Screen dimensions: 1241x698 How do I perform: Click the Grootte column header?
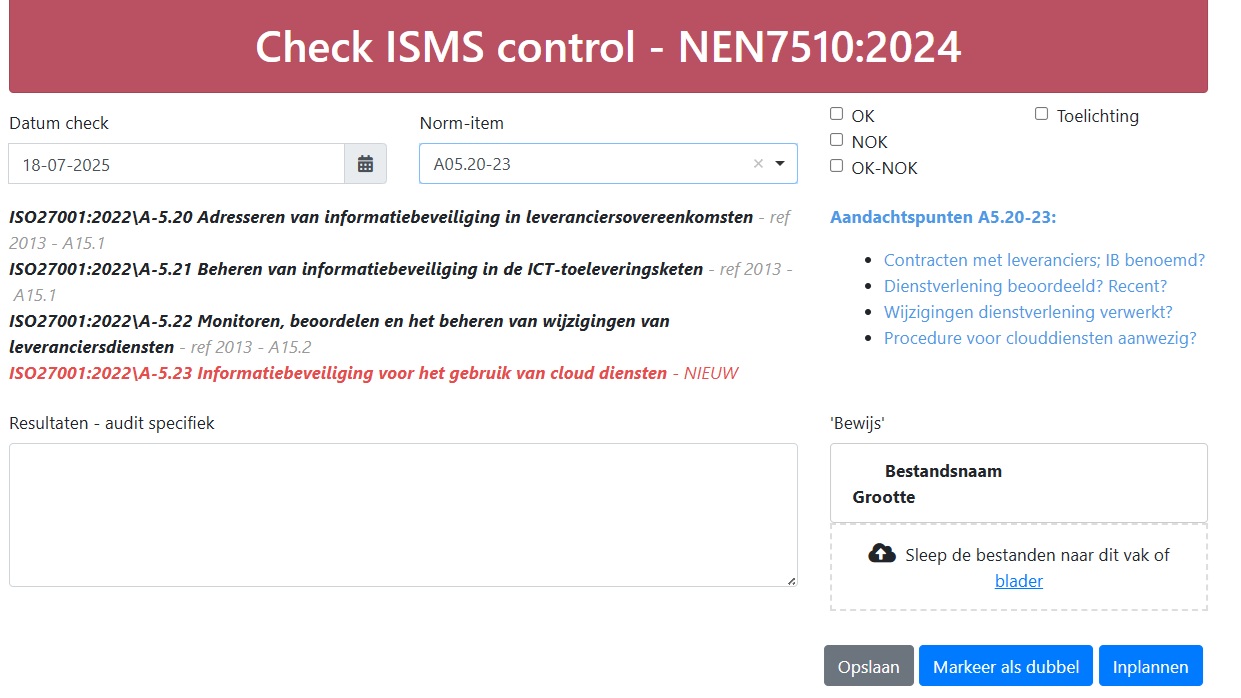[x=884, y=497]
